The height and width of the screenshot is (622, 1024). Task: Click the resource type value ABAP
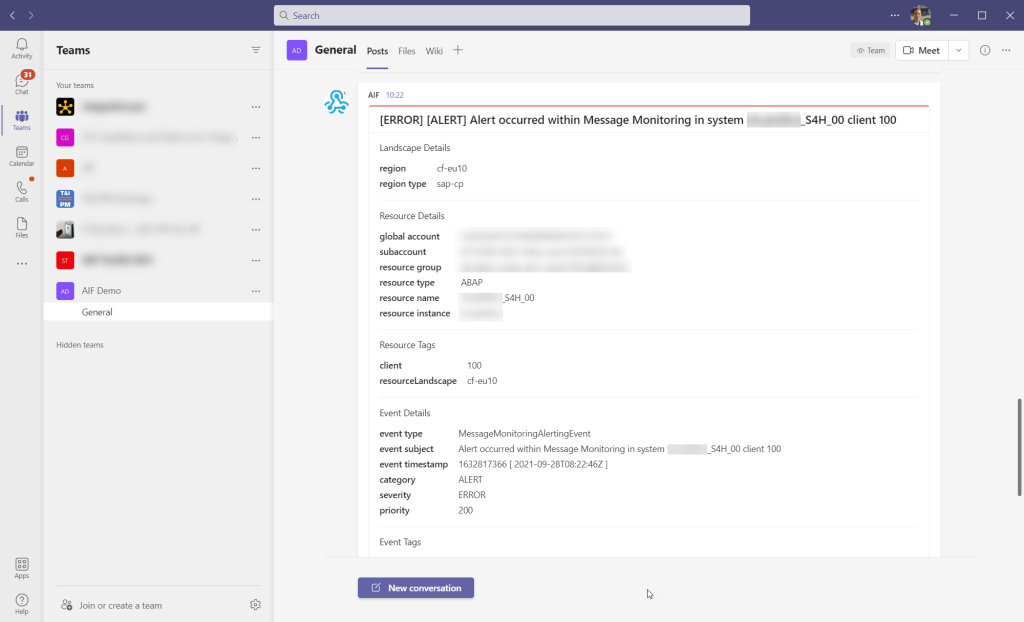472,282
